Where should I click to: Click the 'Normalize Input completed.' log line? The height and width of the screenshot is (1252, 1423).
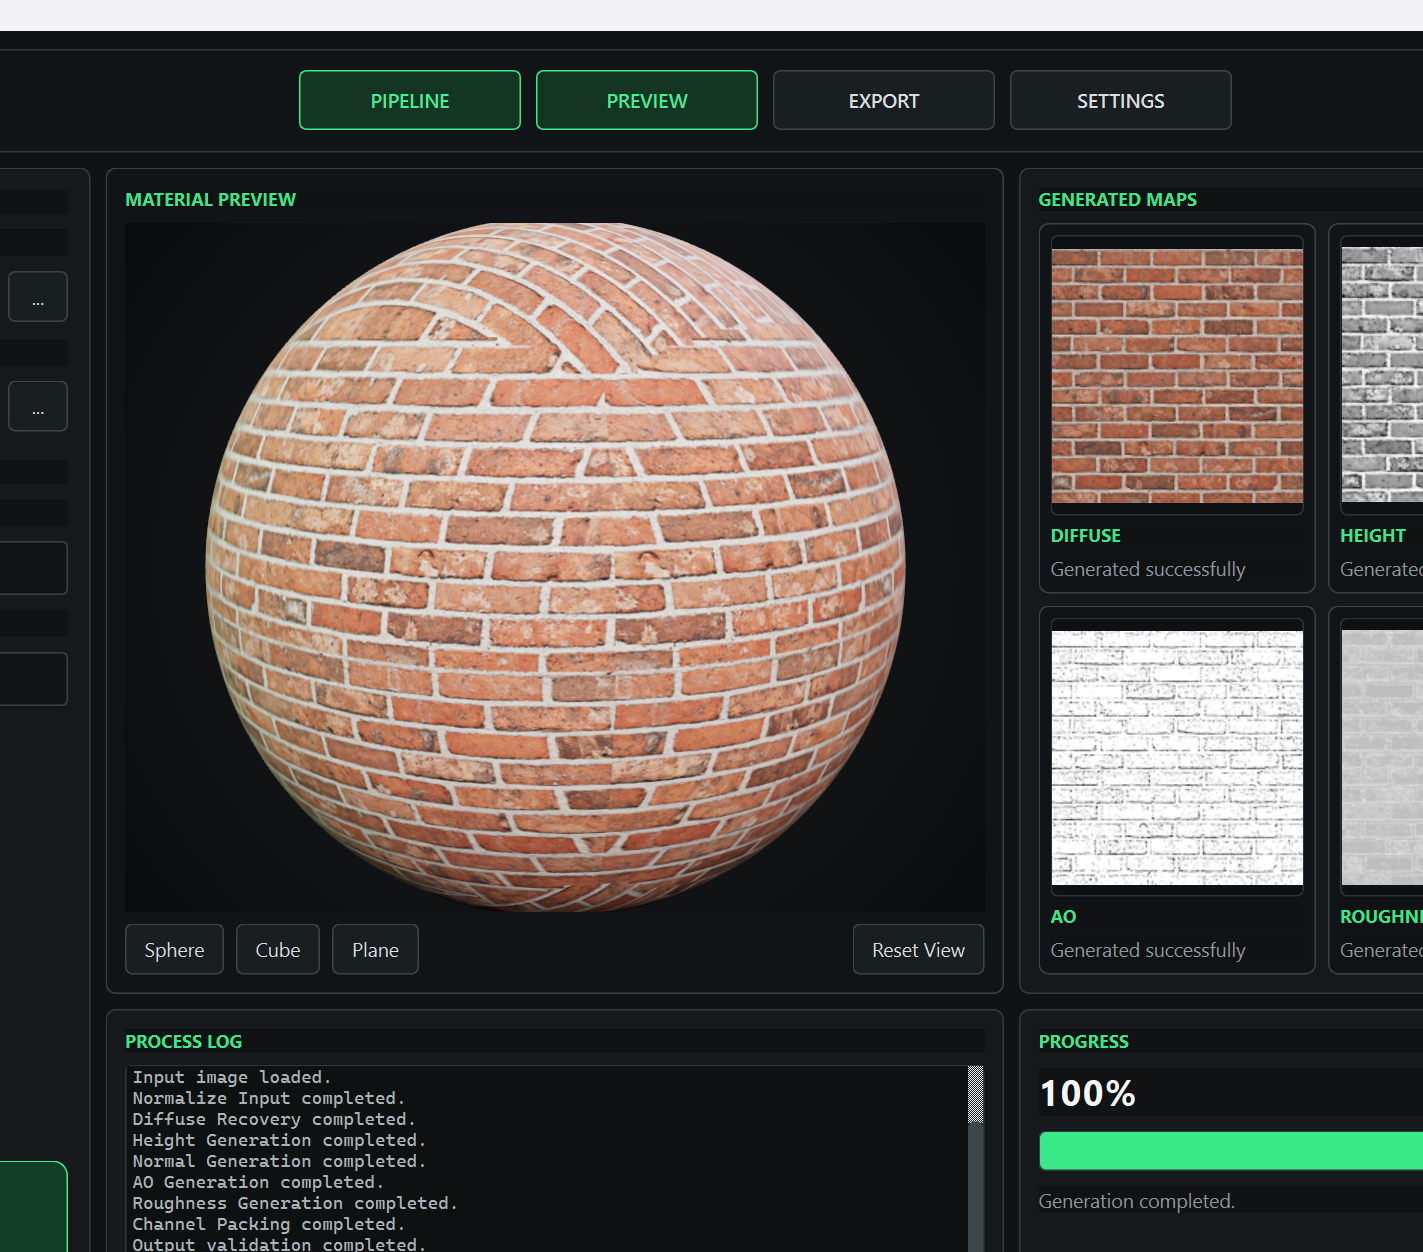(x=269, y=1098)
